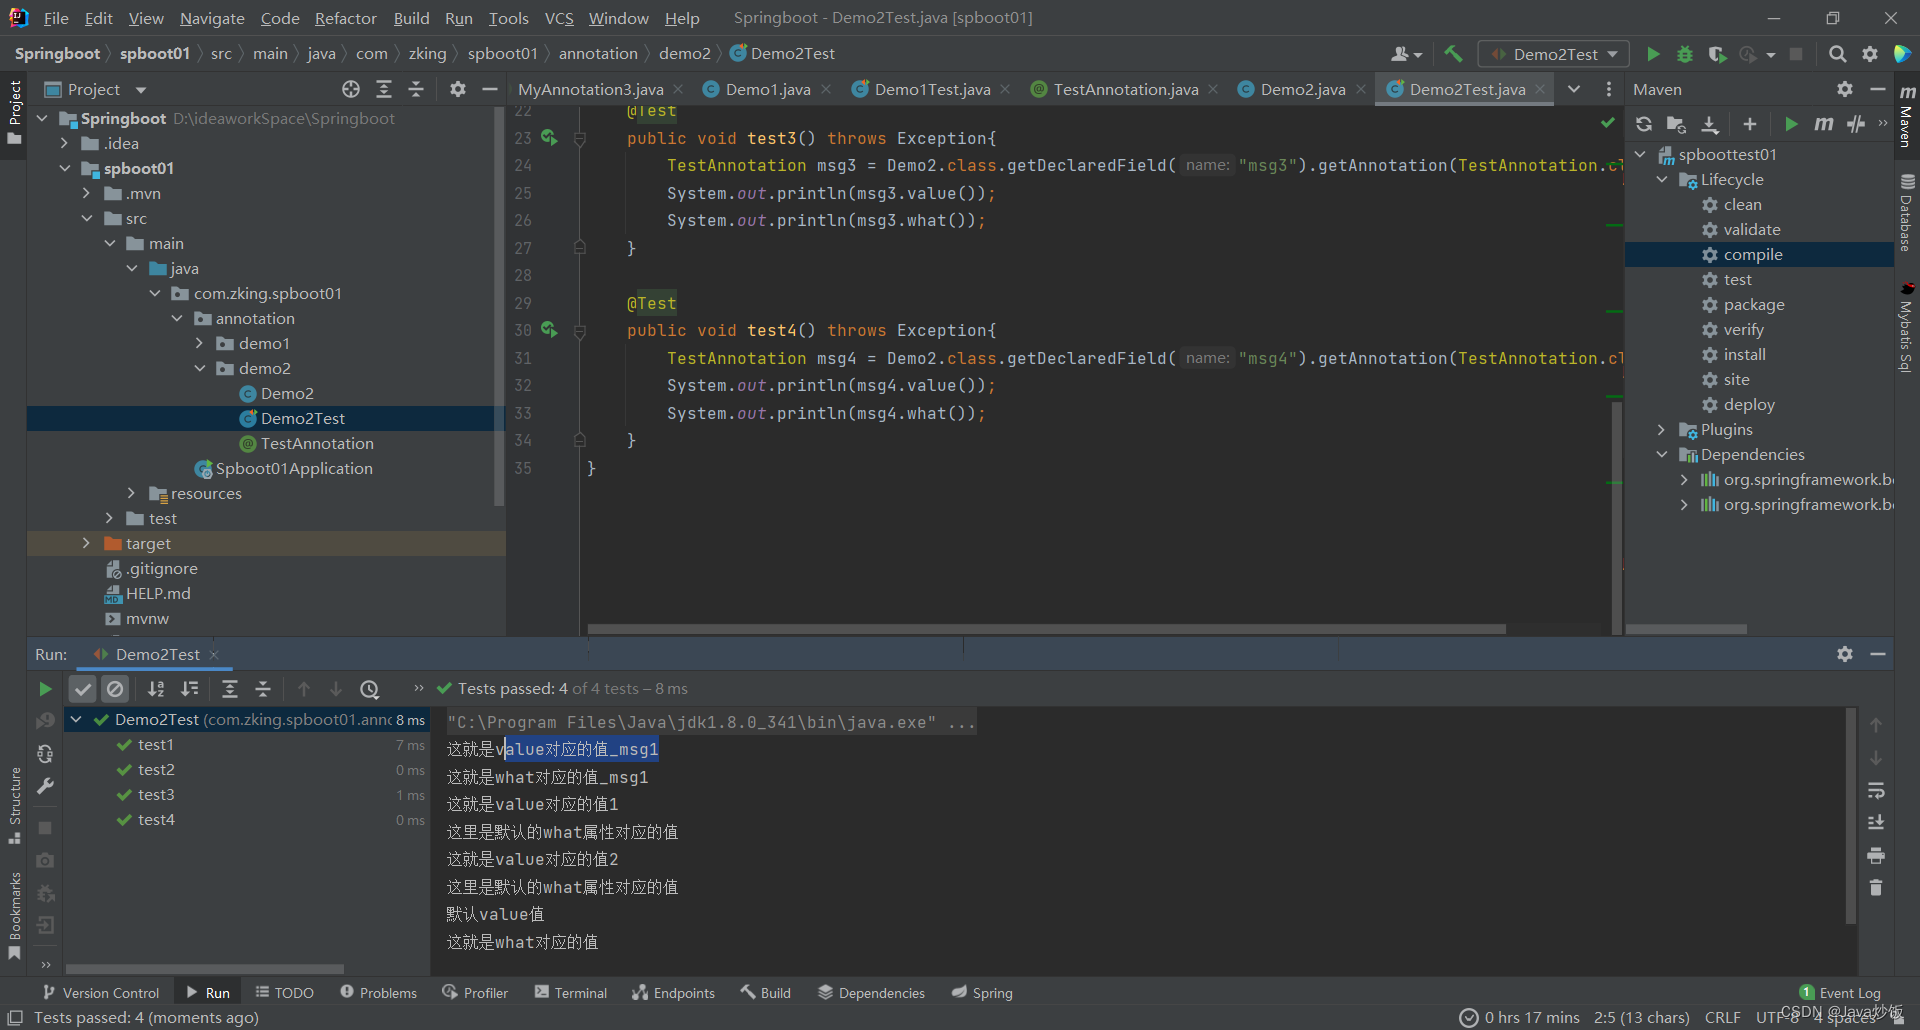Toggle Structure tool window stripe button
The image size is (1920, 1030).
pos(14,806)
